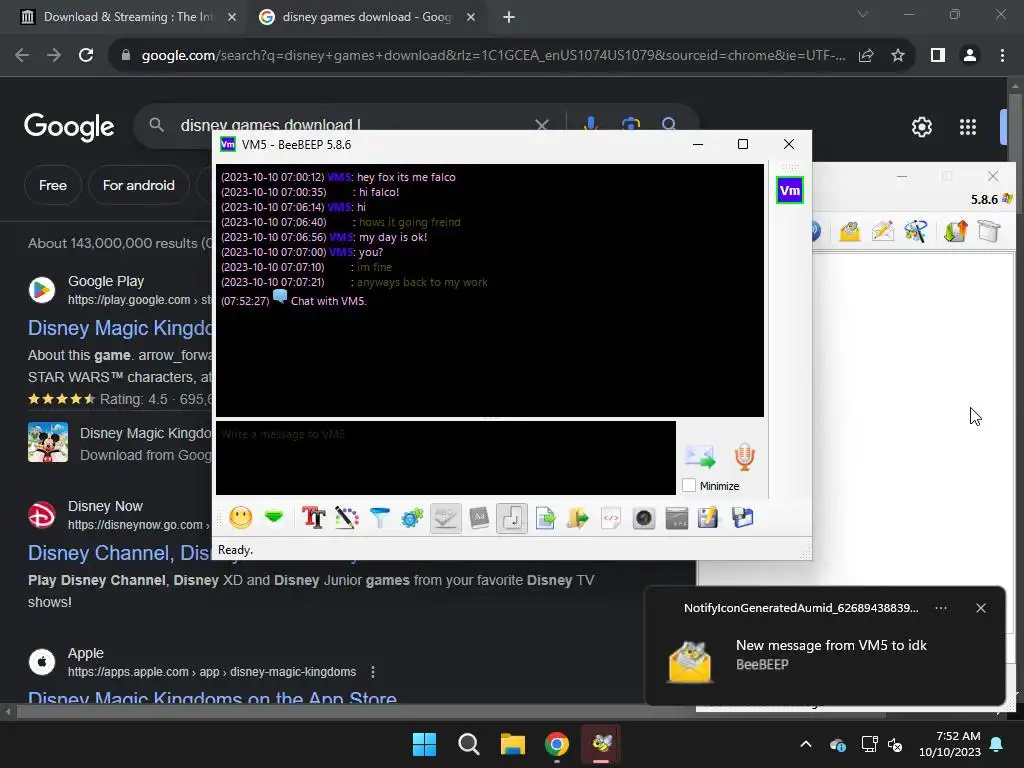This screenshot has height=768, width=1024.
Task: Bookmark this page with the star icon
Action: tap(898, 56)
